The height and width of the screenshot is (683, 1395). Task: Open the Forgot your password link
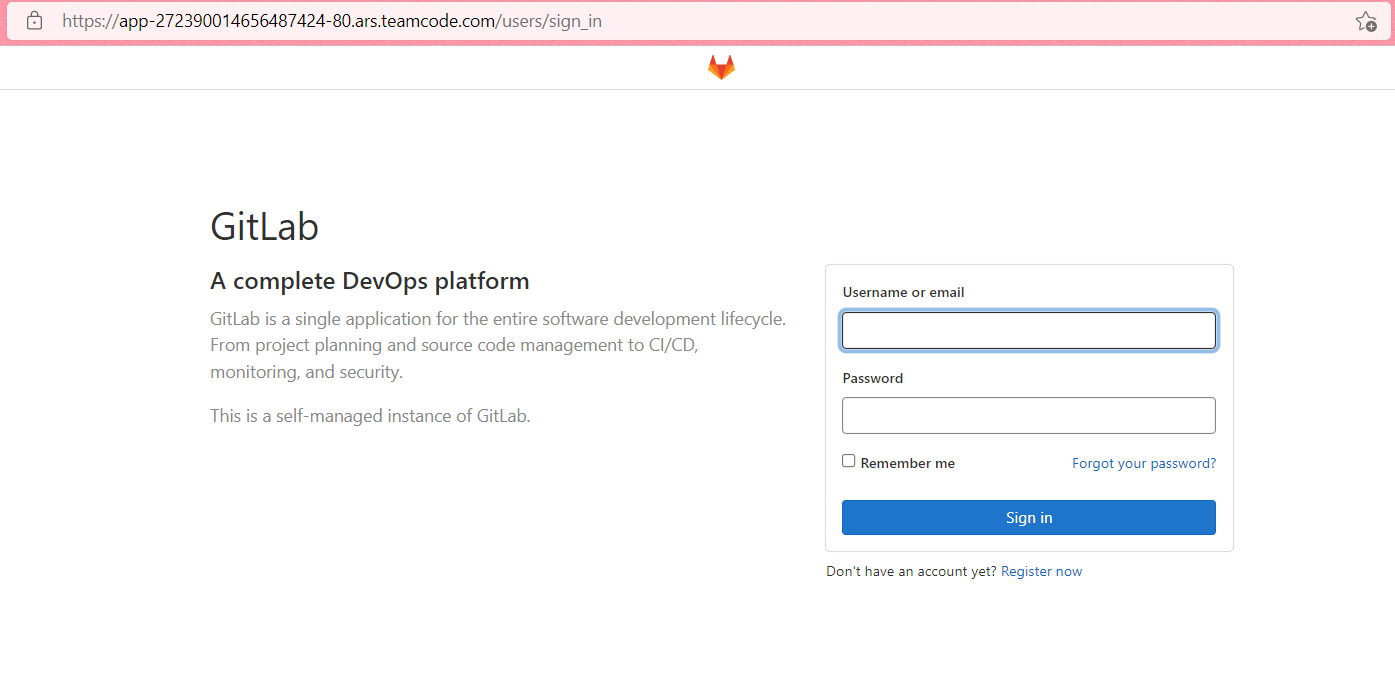pyautogui.click(x=1144, y=463)
